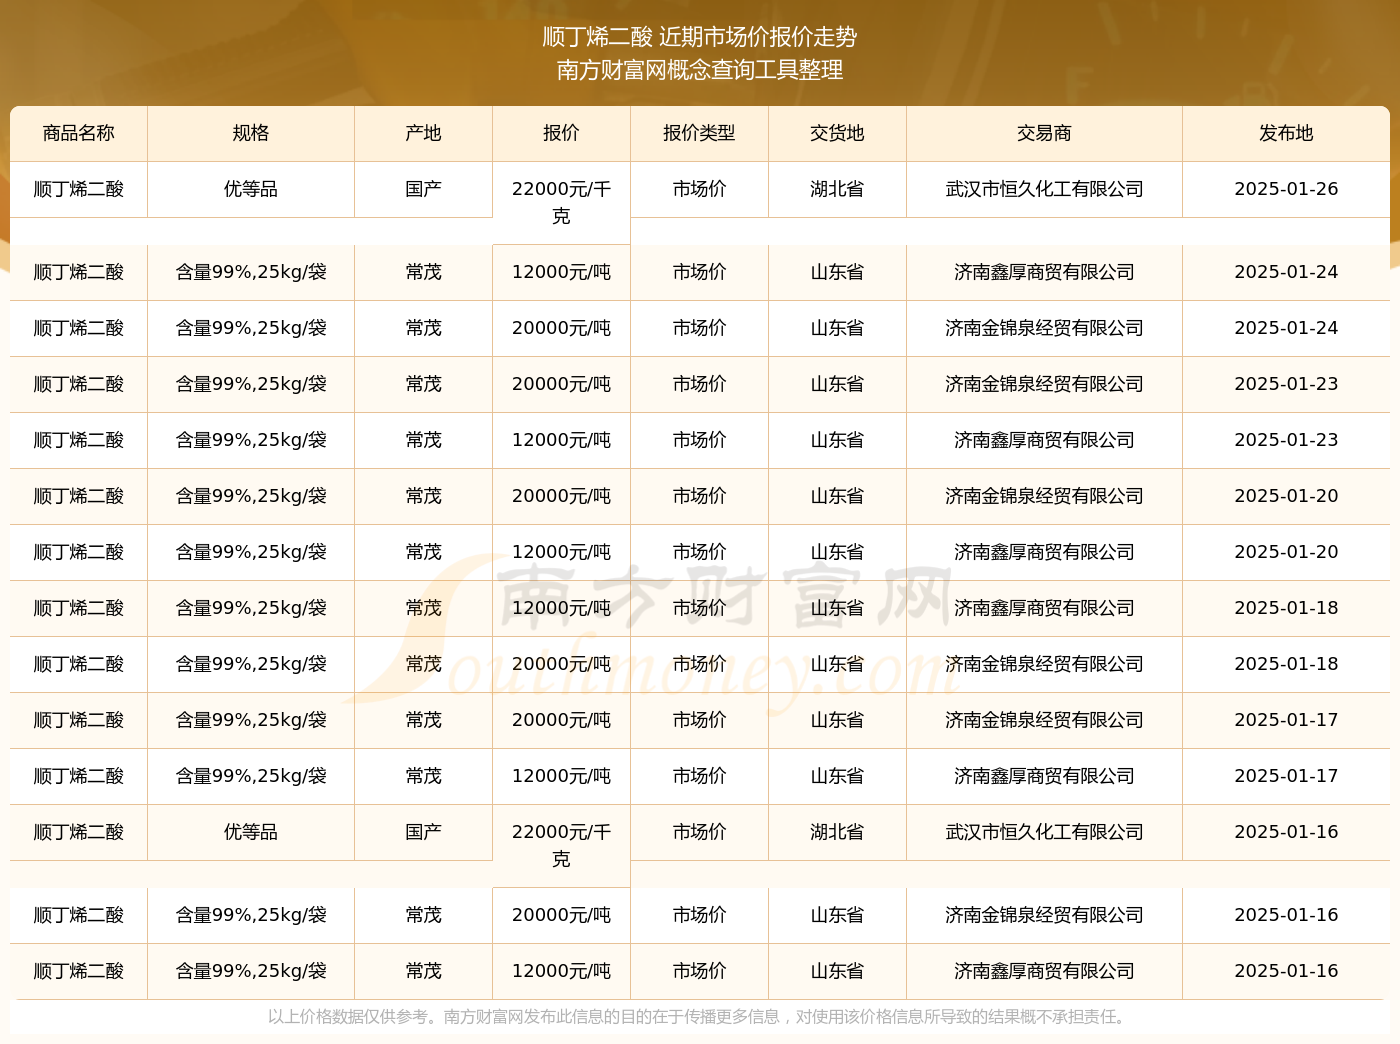Image resolution: width=1400 pixels, height=1044 pixels.
Task: Click 优等品 in the 2025-01-16 row
Action: (251, 832)
